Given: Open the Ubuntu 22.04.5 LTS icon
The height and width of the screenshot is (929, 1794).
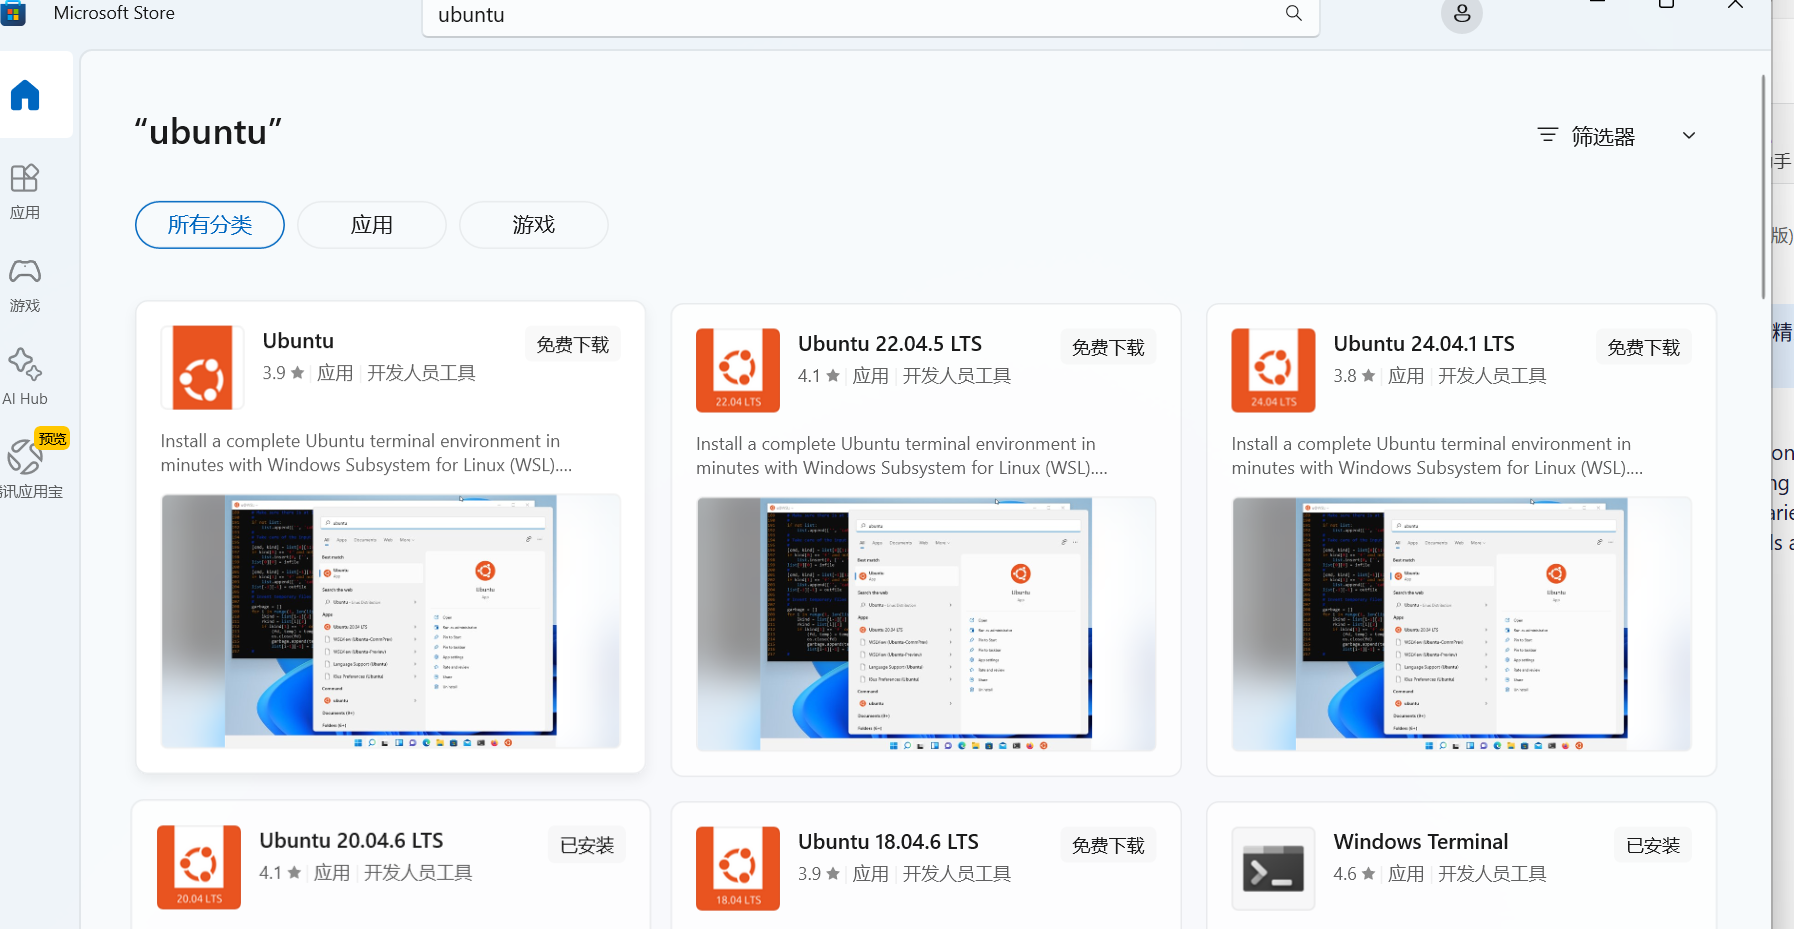Looking at the screenshot, I should tap(738, 370).
